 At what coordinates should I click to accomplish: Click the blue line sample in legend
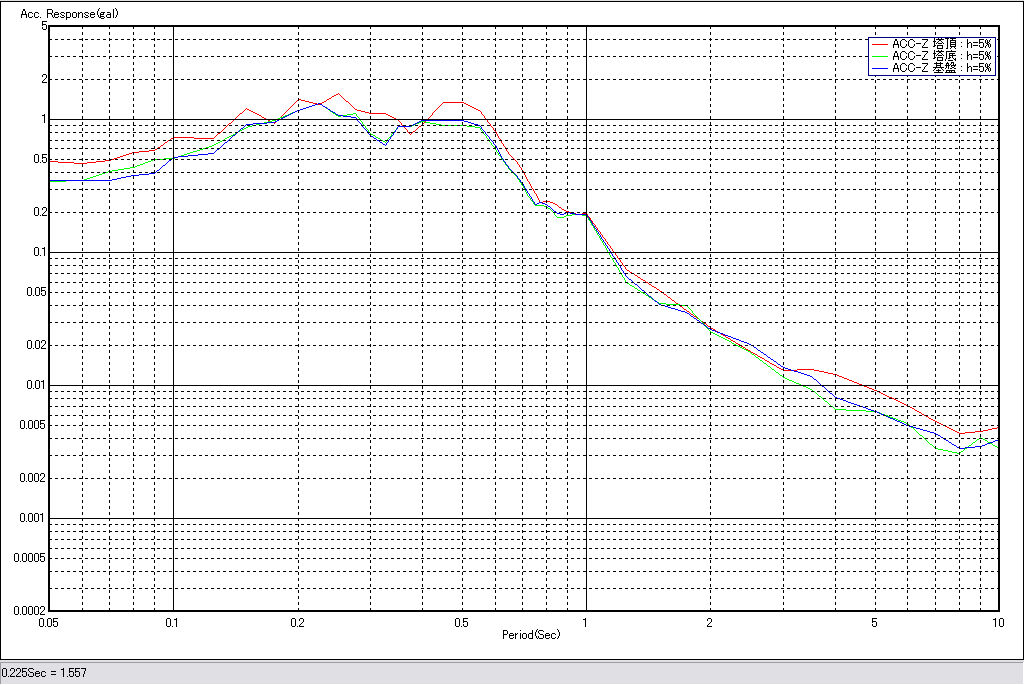879,68
